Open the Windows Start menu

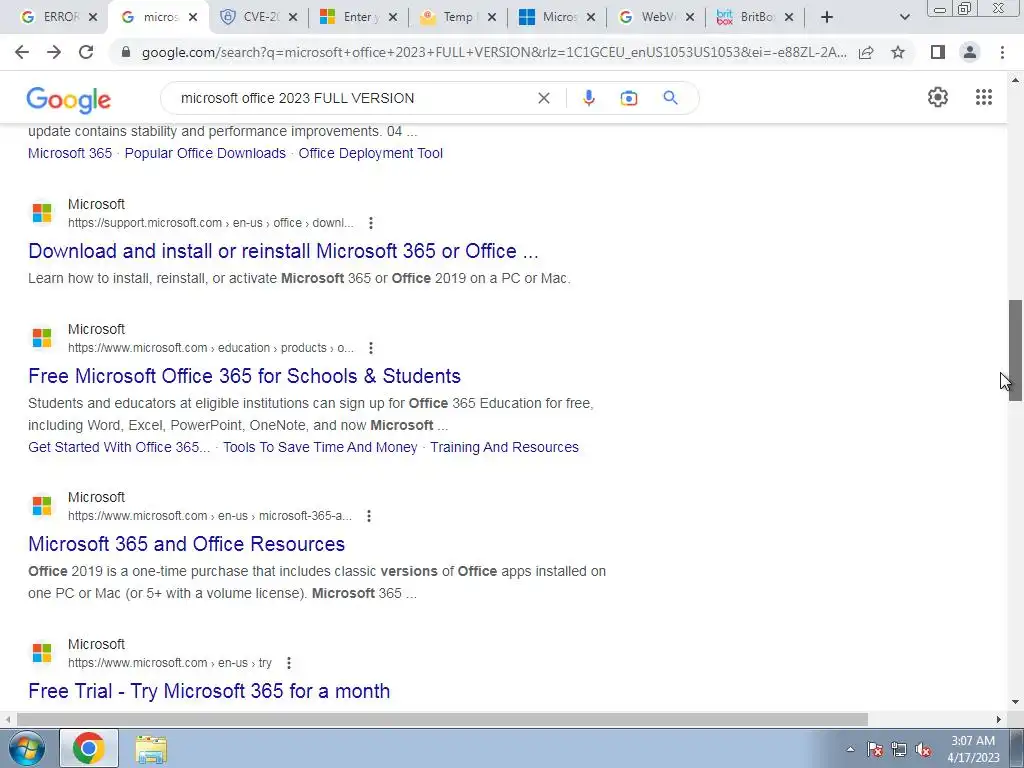[x=25, y=748]
